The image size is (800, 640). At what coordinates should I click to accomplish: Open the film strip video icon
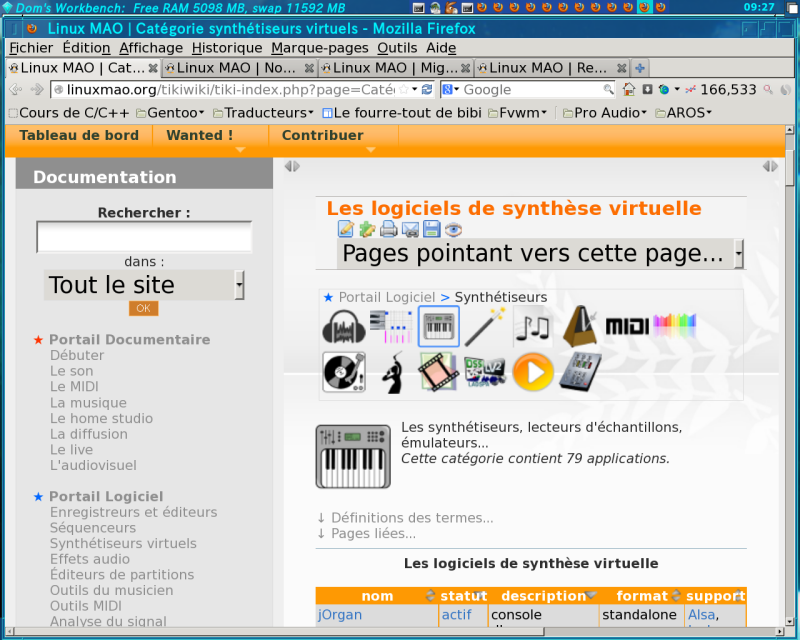click(x=438, y=372)
